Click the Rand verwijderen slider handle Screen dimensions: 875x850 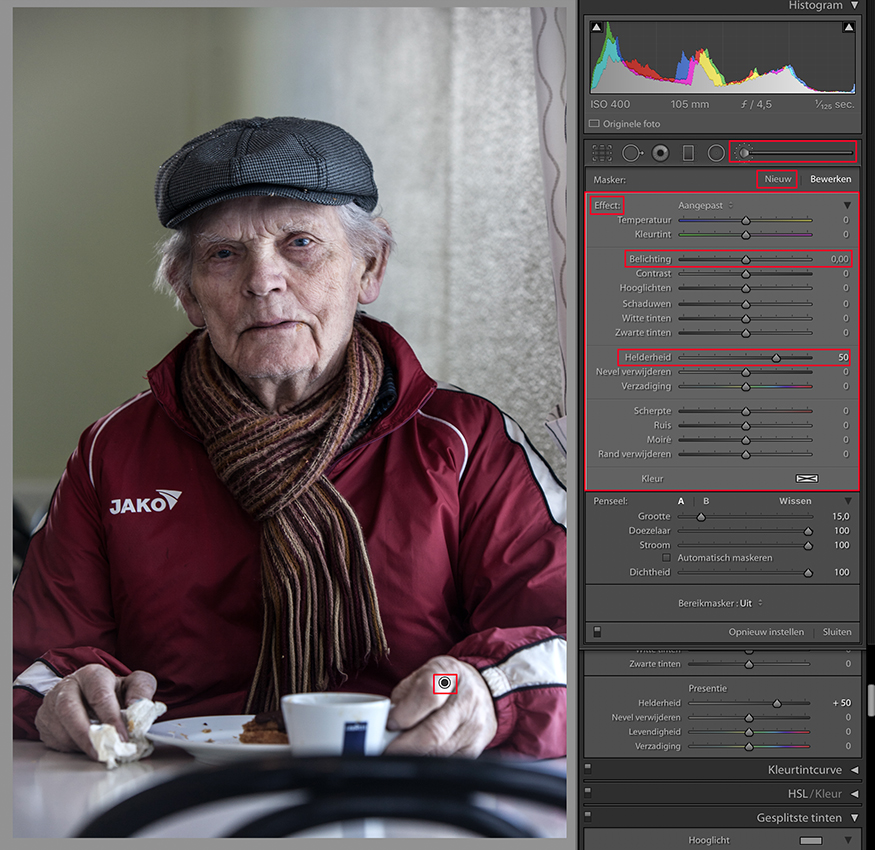tap(746, 455)
